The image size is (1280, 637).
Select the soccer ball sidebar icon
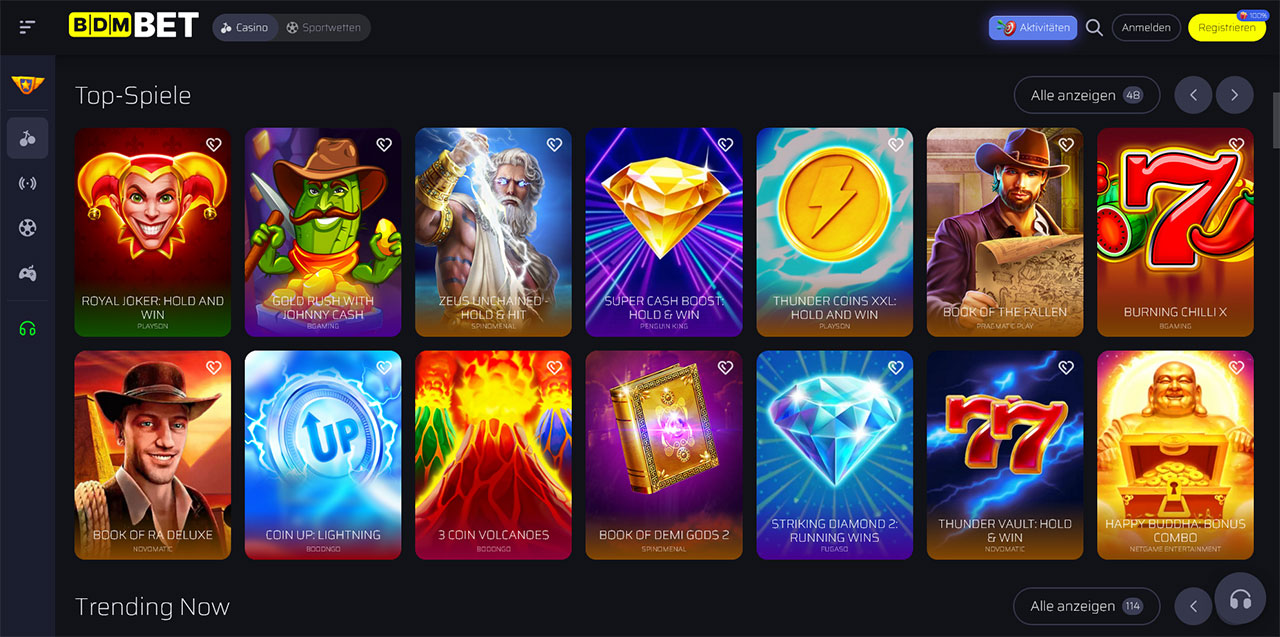28,228
